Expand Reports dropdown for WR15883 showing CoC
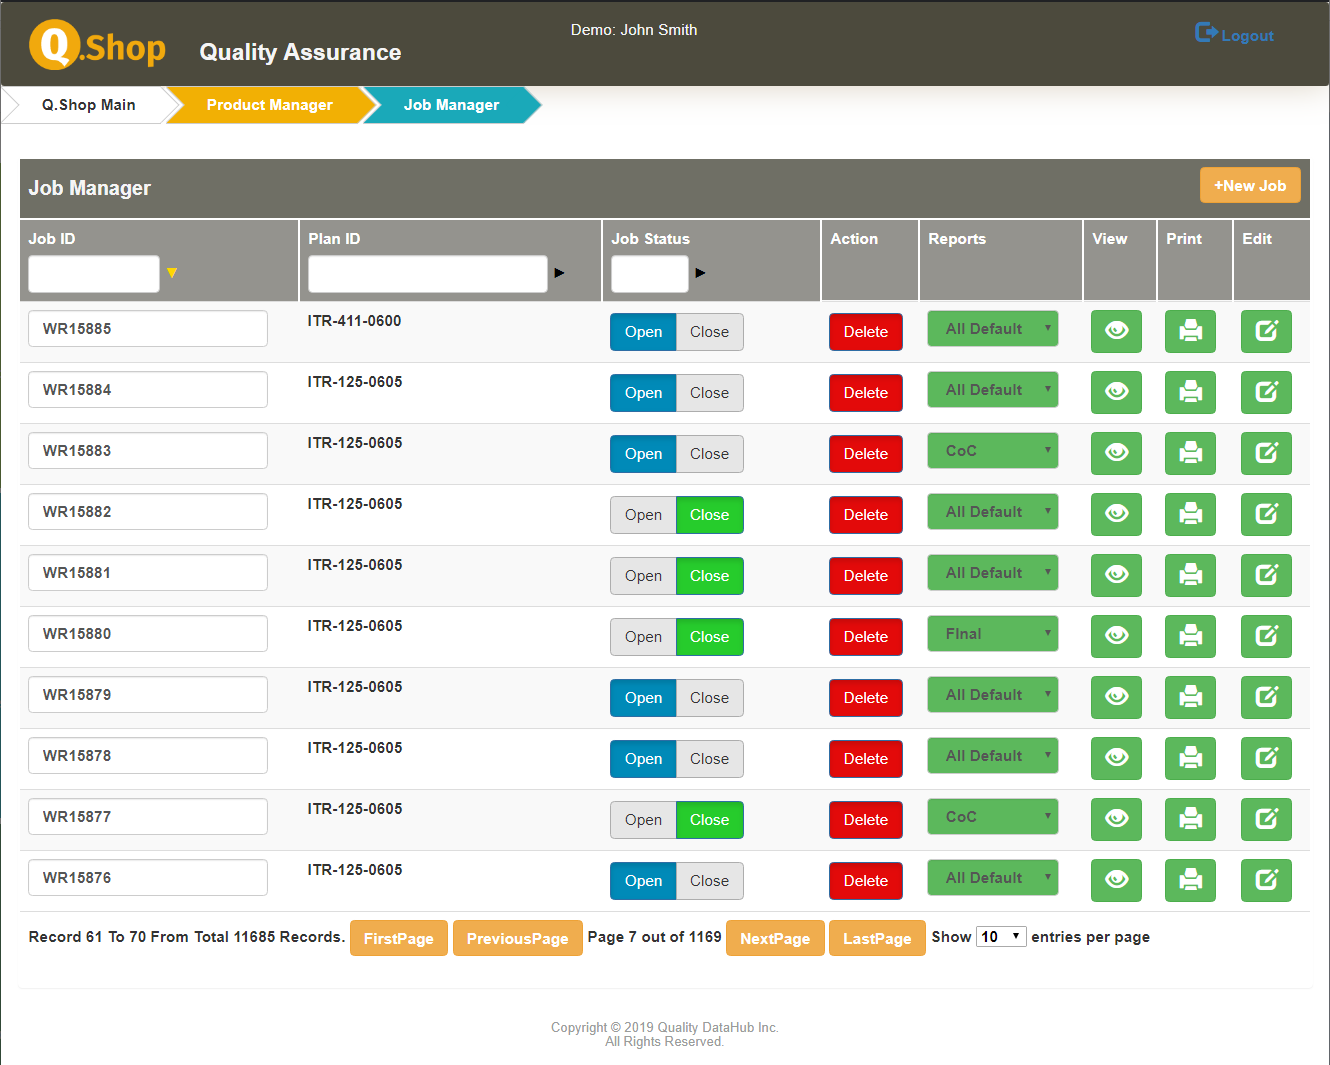The width and height of the screenshot is (1330, 1065). (x=992, y=451)
